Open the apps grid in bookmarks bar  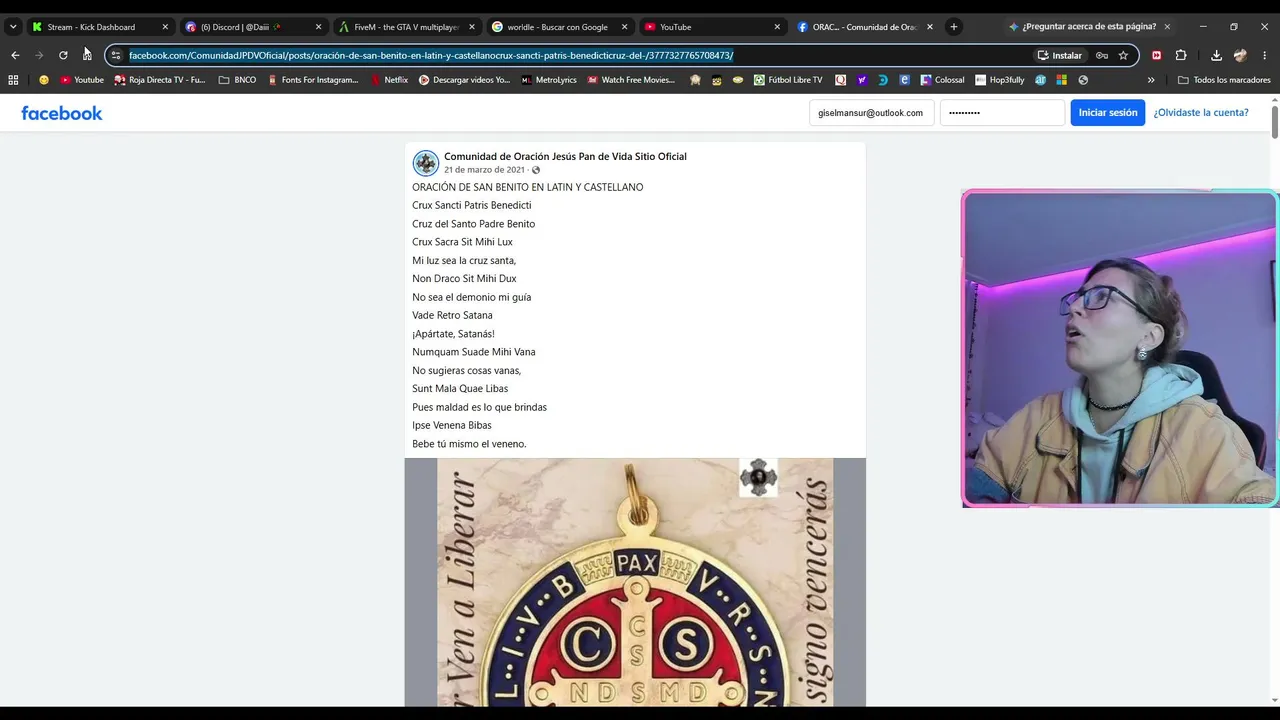pos(13,80)
